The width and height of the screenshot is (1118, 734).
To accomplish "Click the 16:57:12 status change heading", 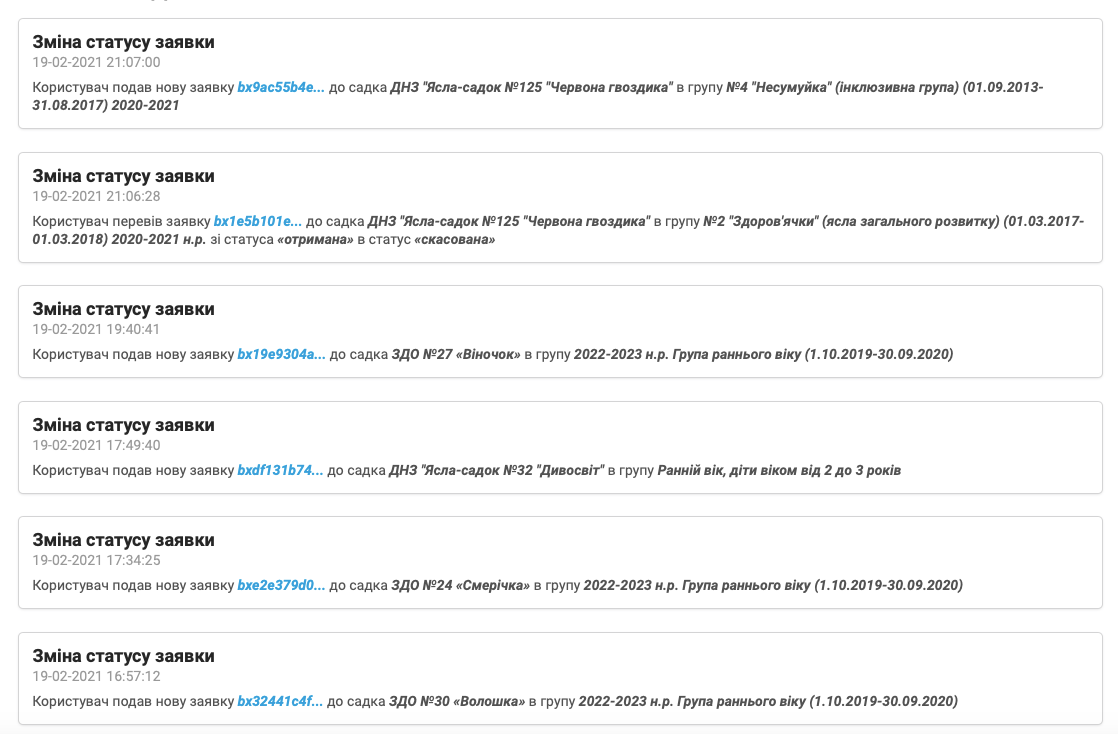I will 123,656.
